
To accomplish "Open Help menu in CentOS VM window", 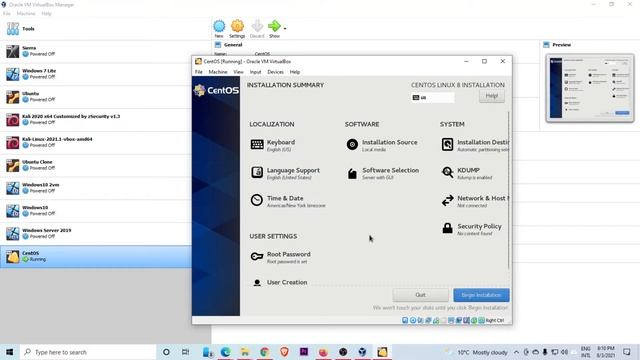I will click(x=295, y=72).
